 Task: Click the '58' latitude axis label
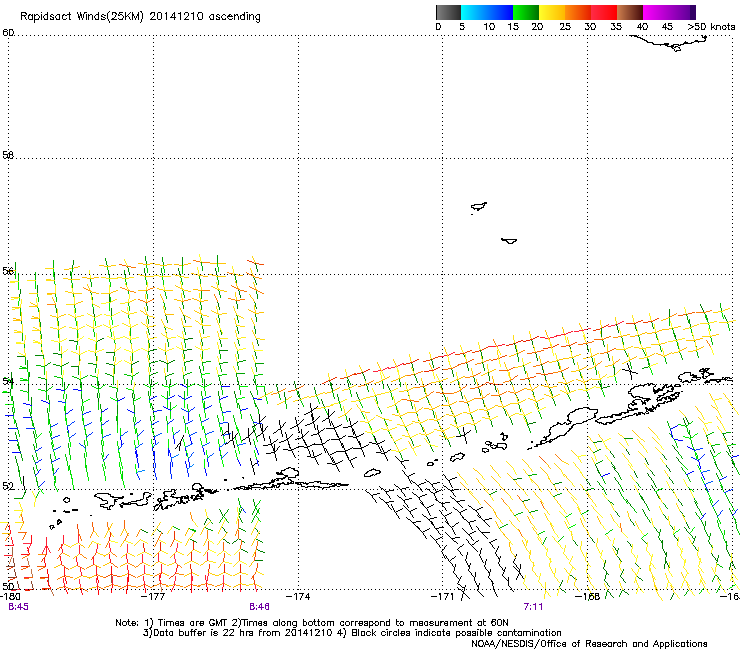pos(8,155)
